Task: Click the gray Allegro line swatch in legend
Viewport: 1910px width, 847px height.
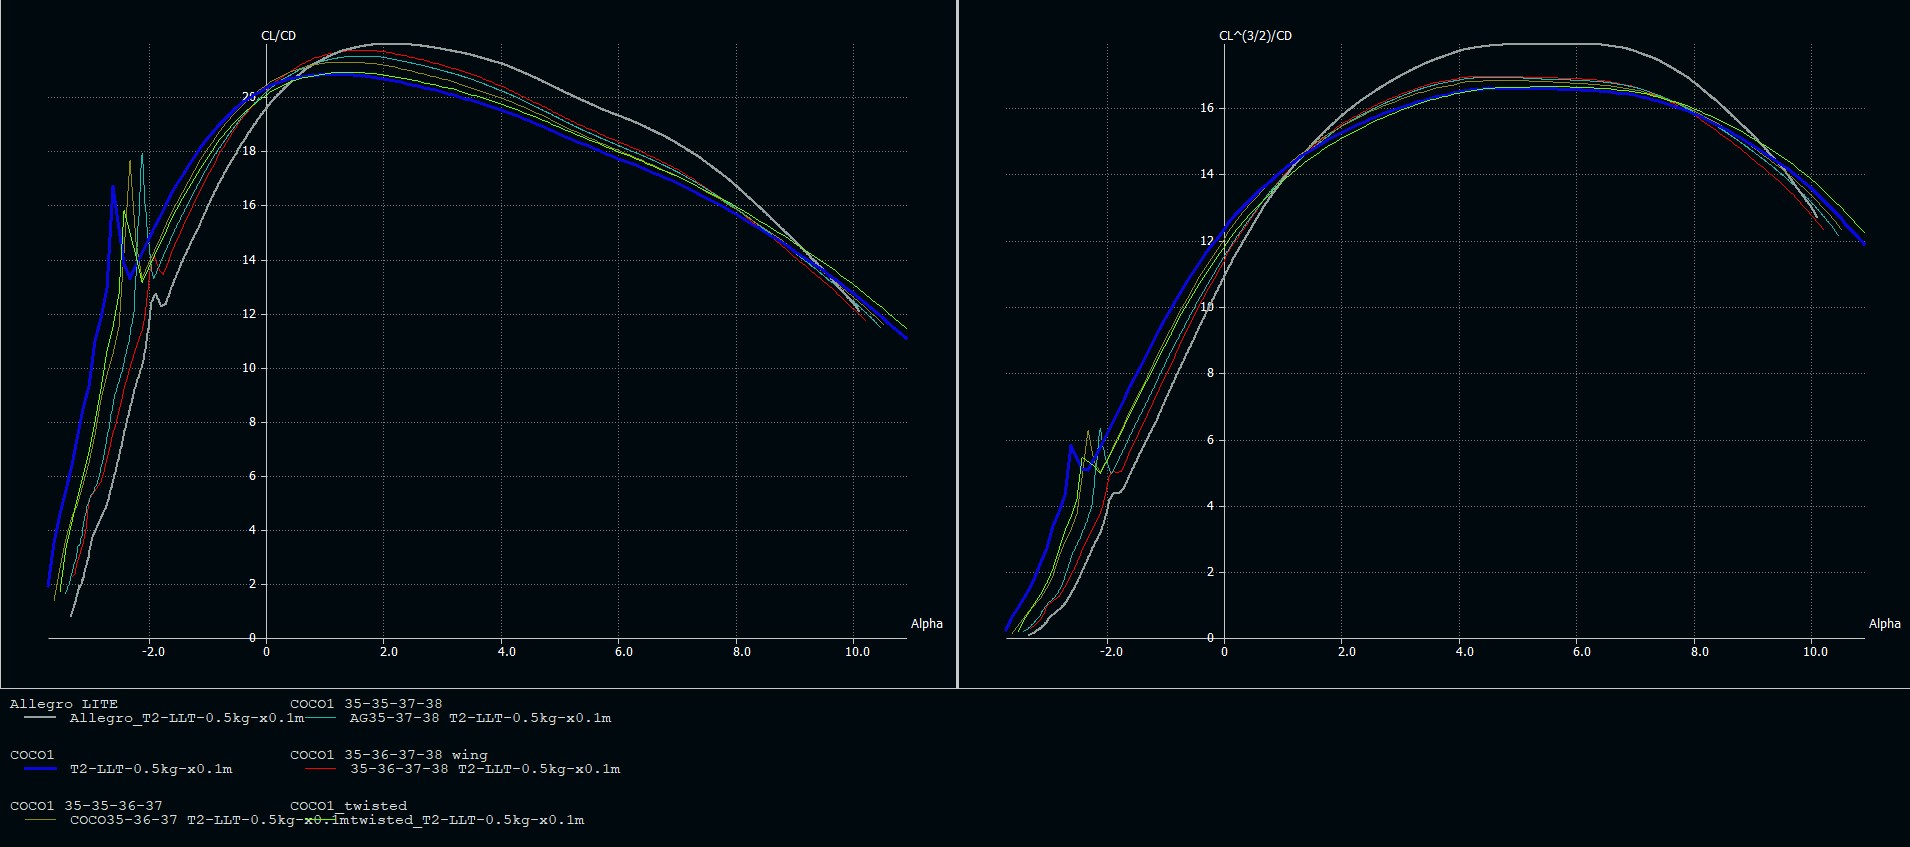Action: click(x=32, y=718)
